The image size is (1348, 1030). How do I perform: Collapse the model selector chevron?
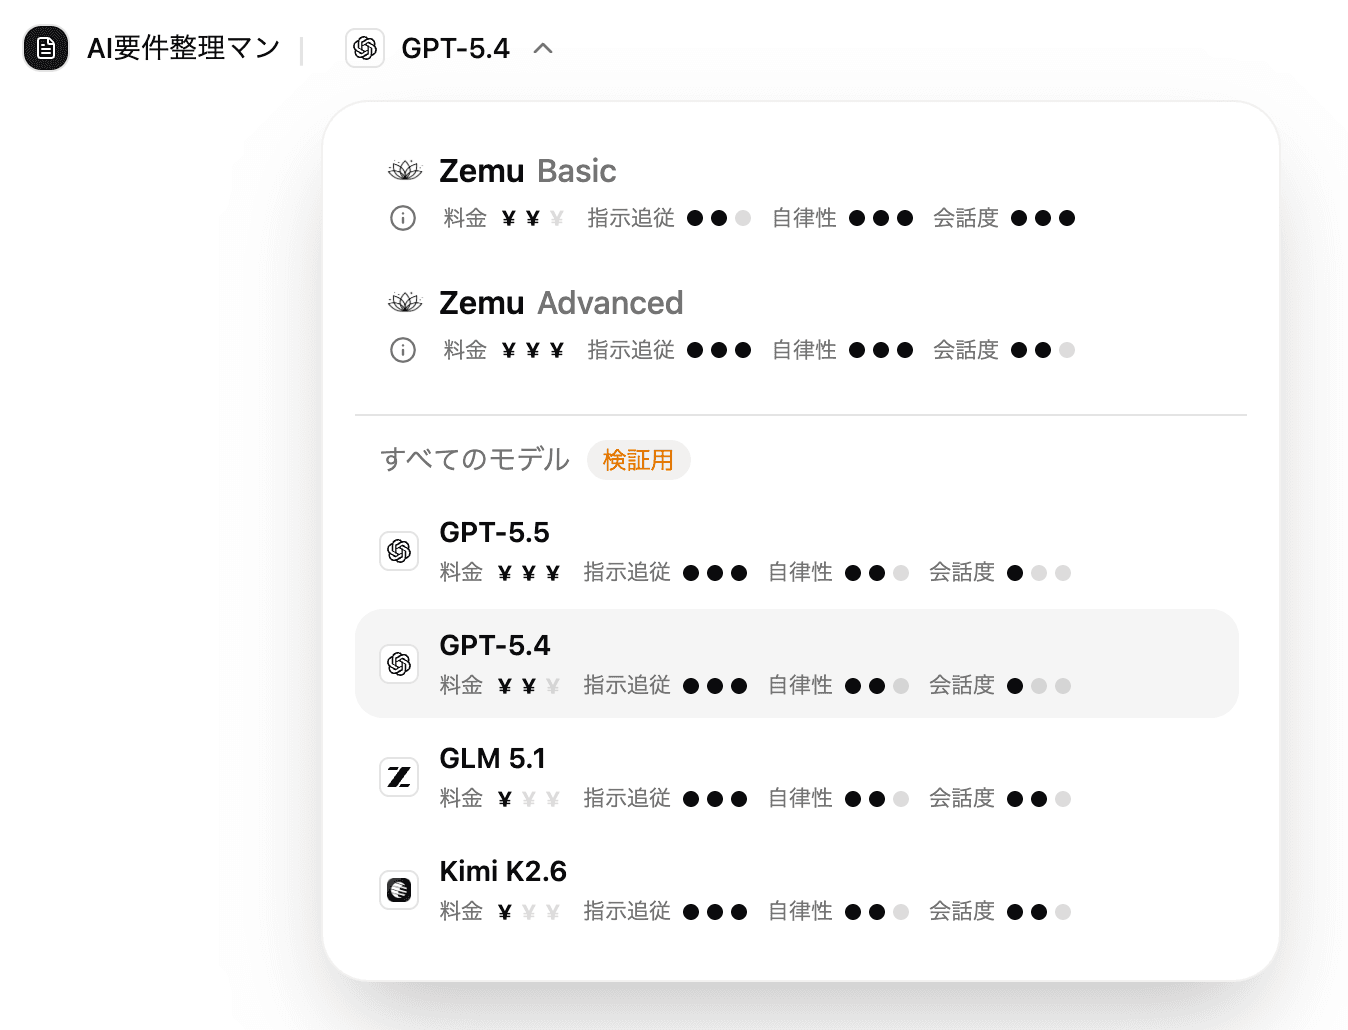pyautogui.click(x=543, y=48)
